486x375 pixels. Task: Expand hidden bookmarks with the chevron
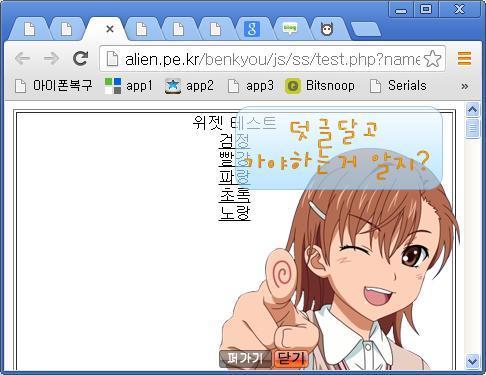tap(465, 87)
